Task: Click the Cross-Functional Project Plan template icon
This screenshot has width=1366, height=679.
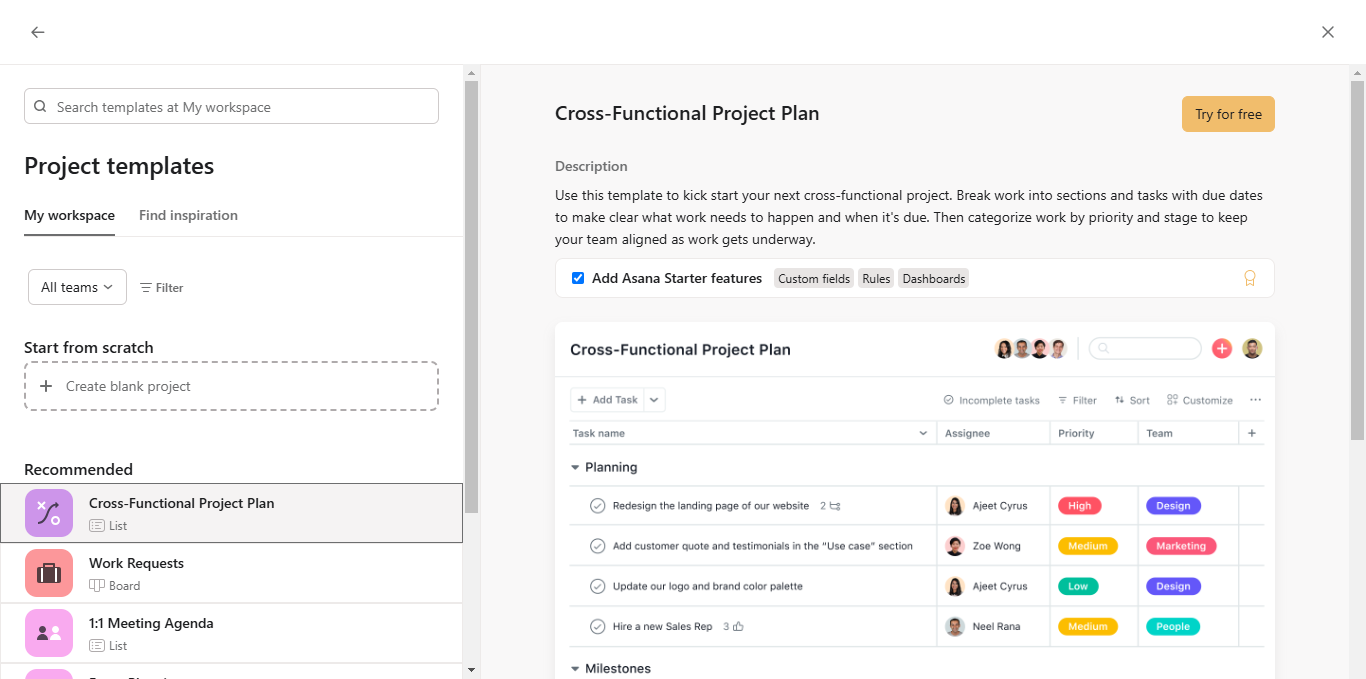Action: pos(49,513)
